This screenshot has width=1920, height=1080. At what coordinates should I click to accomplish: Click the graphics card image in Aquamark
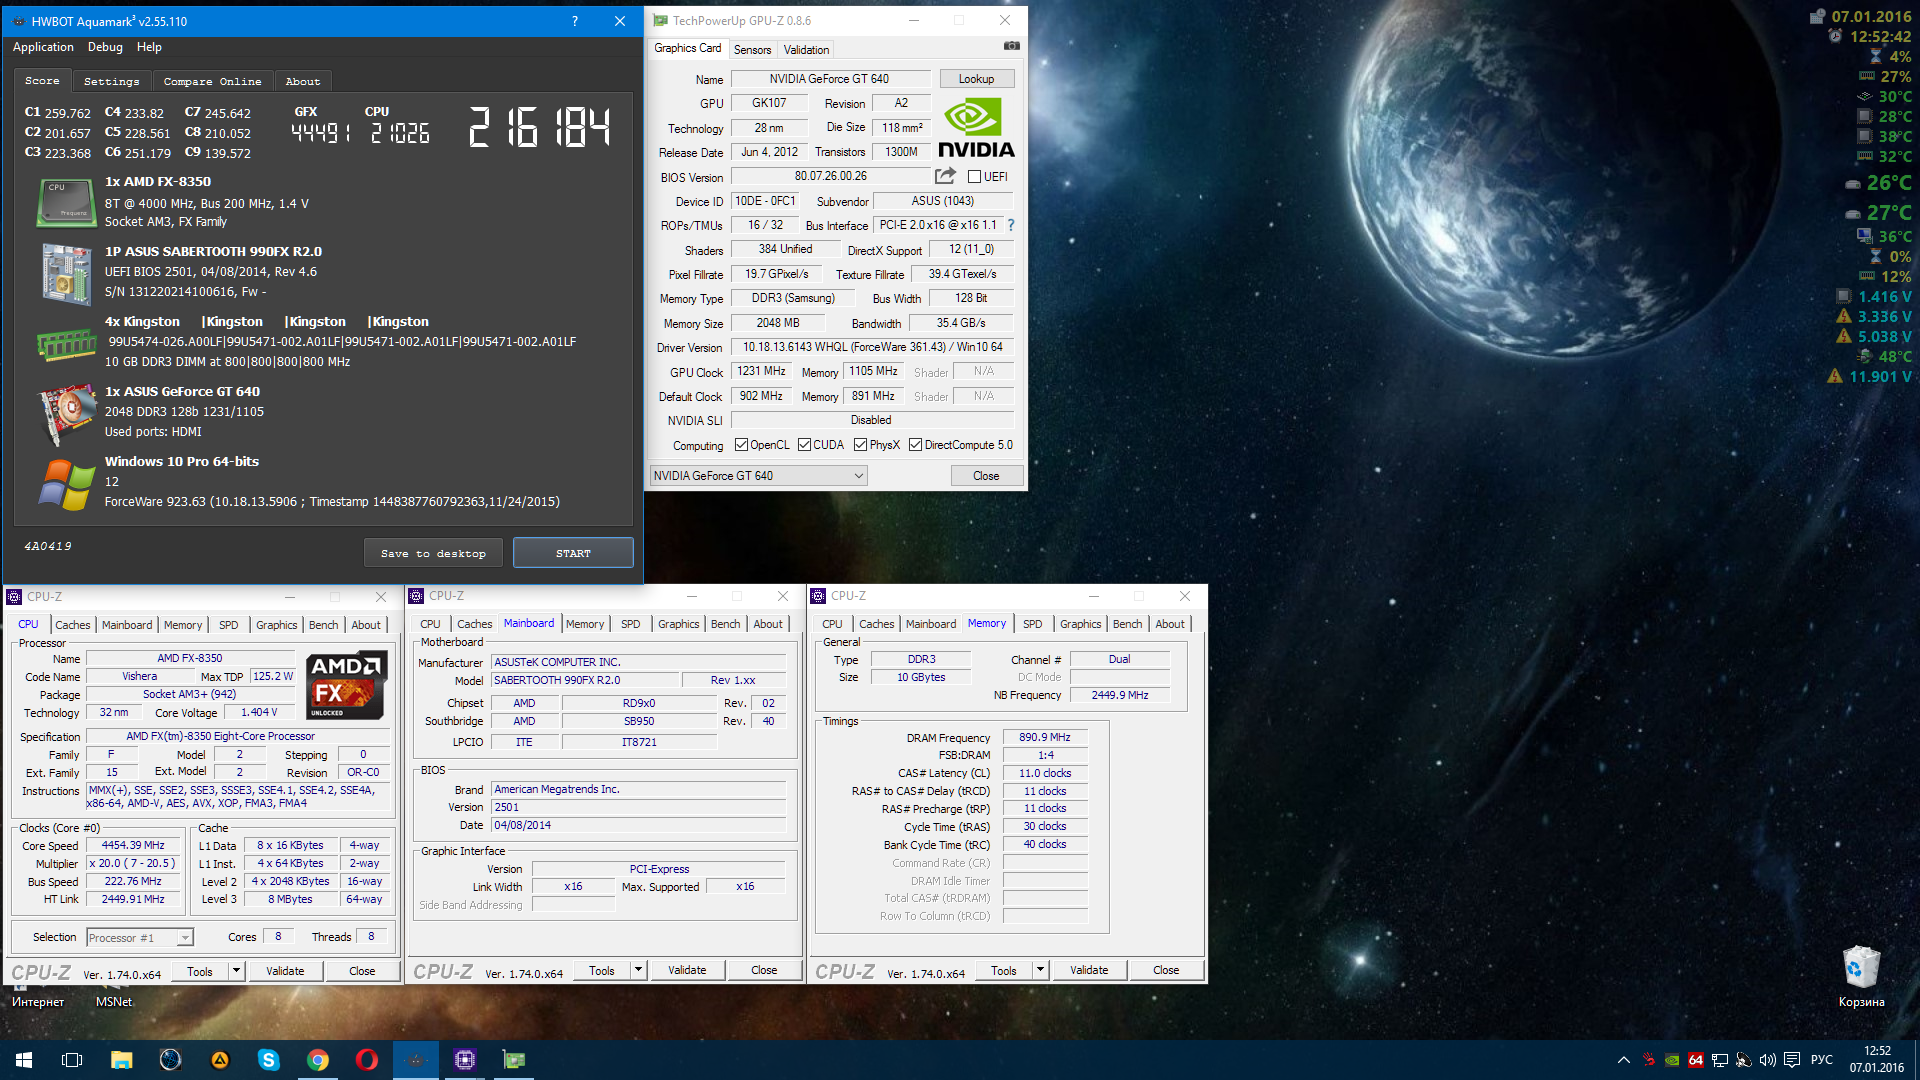66,413
